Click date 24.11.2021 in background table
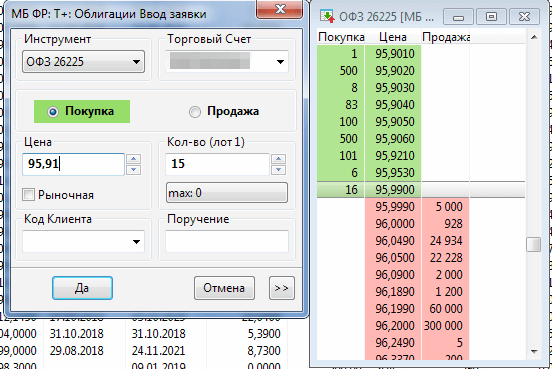 tap(158, 351)
